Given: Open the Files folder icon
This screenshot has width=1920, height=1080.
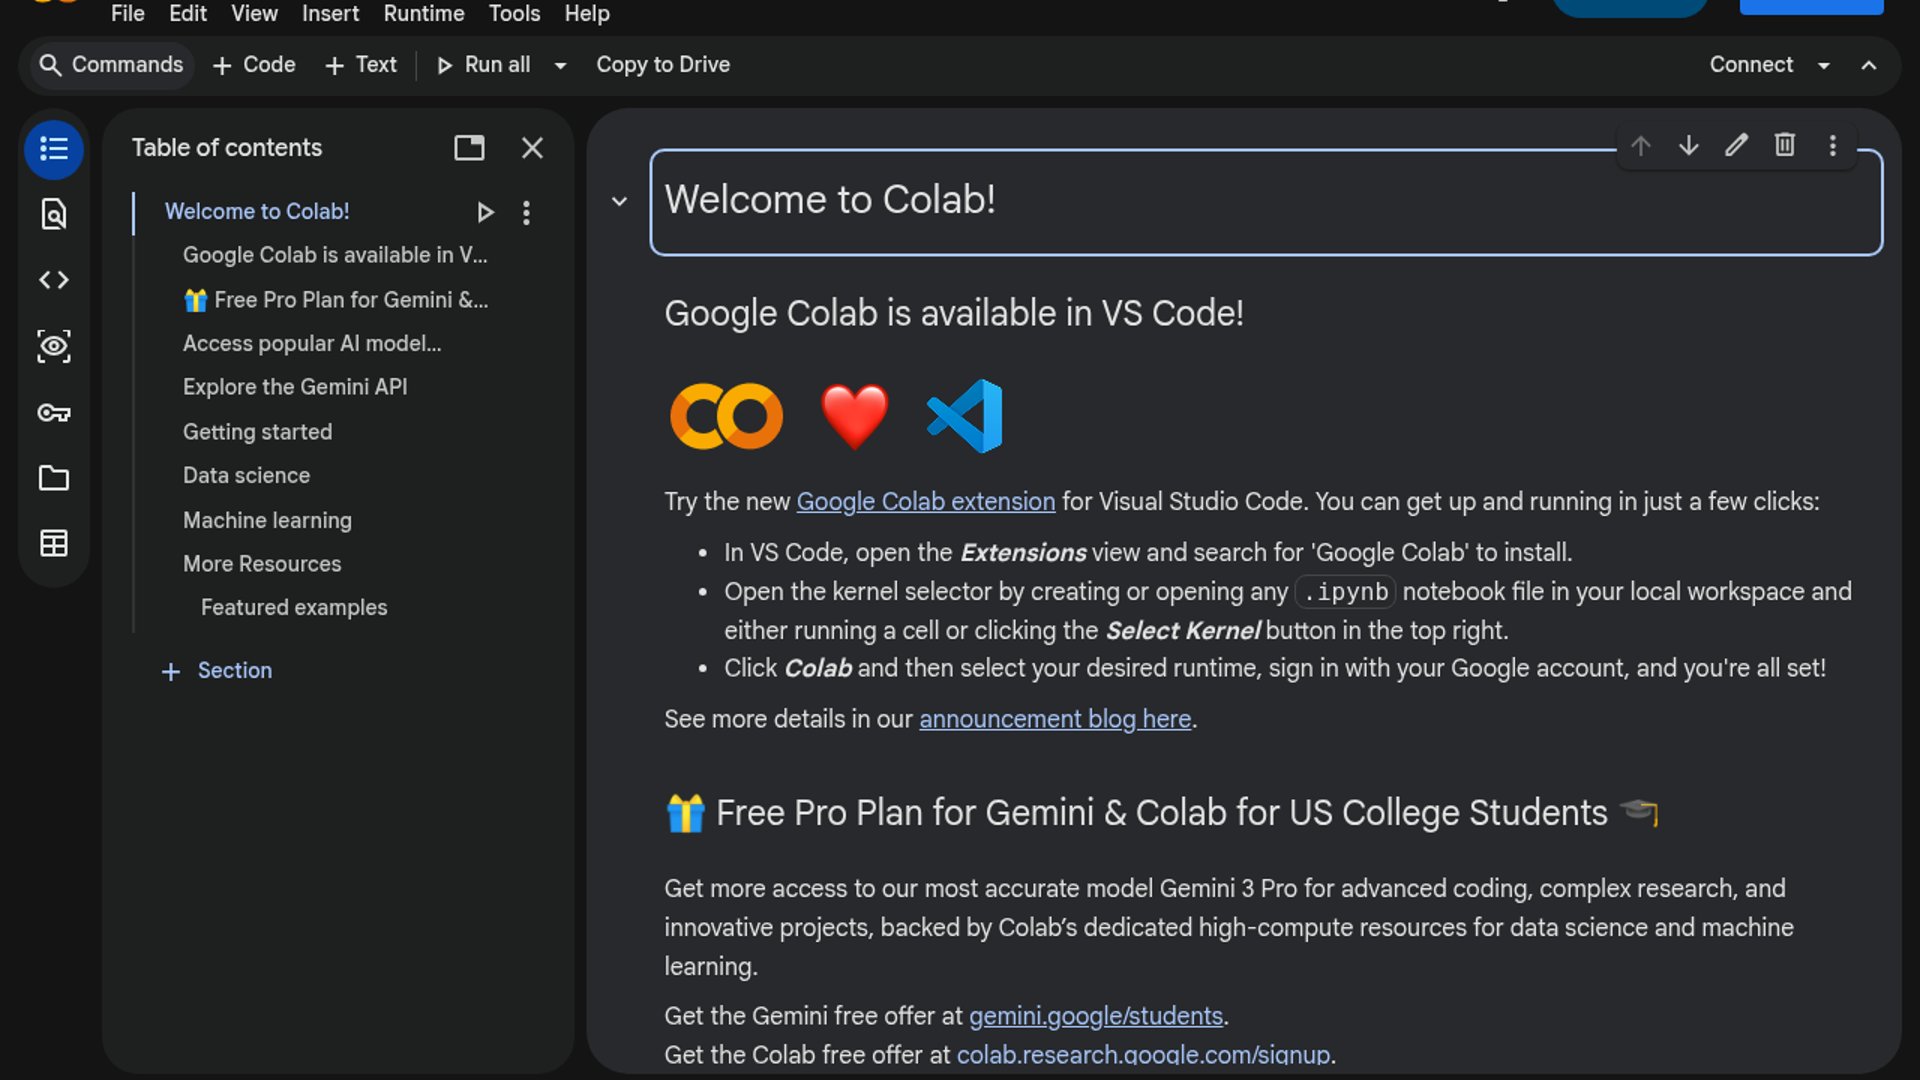Looking at the screenshot, I should coord(54,478).
